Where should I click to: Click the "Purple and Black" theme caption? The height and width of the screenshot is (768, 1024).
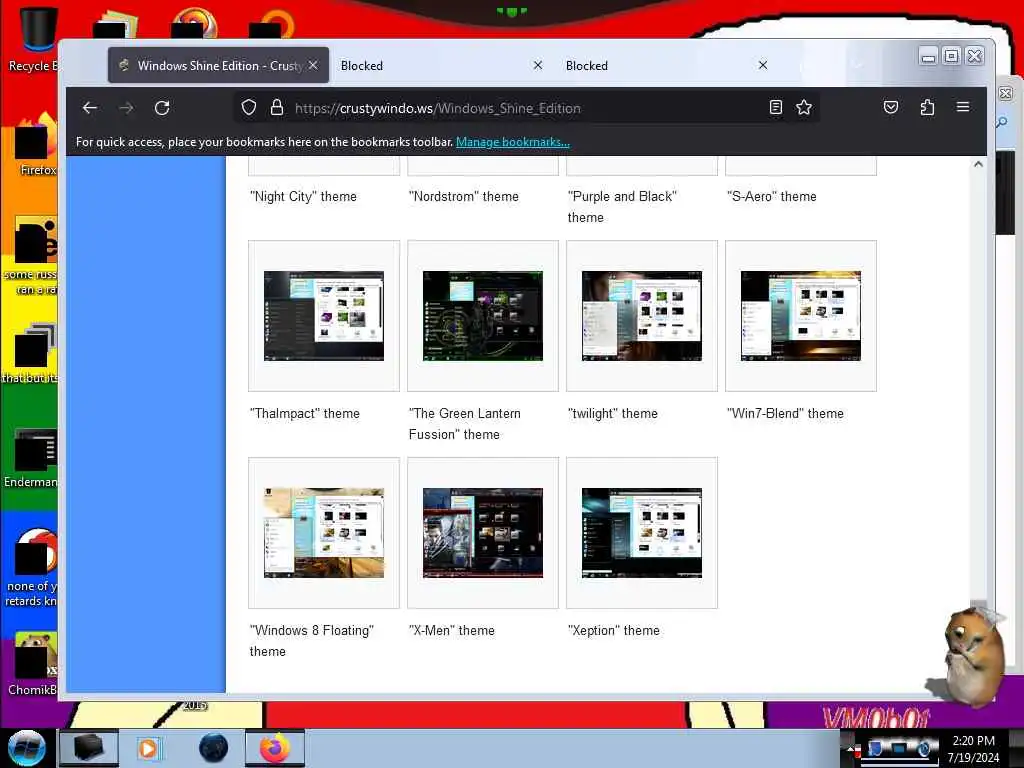coord(622,206)
